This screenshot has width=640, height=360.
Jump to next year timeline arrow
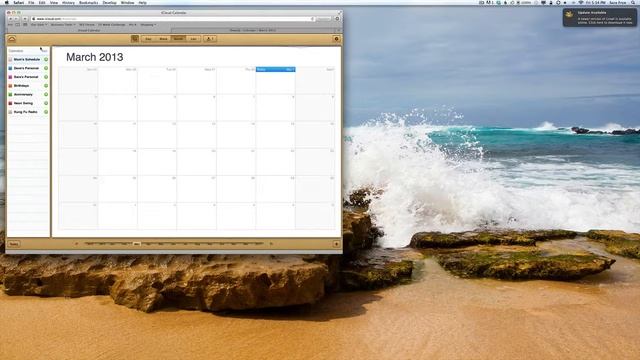[271, 244]
